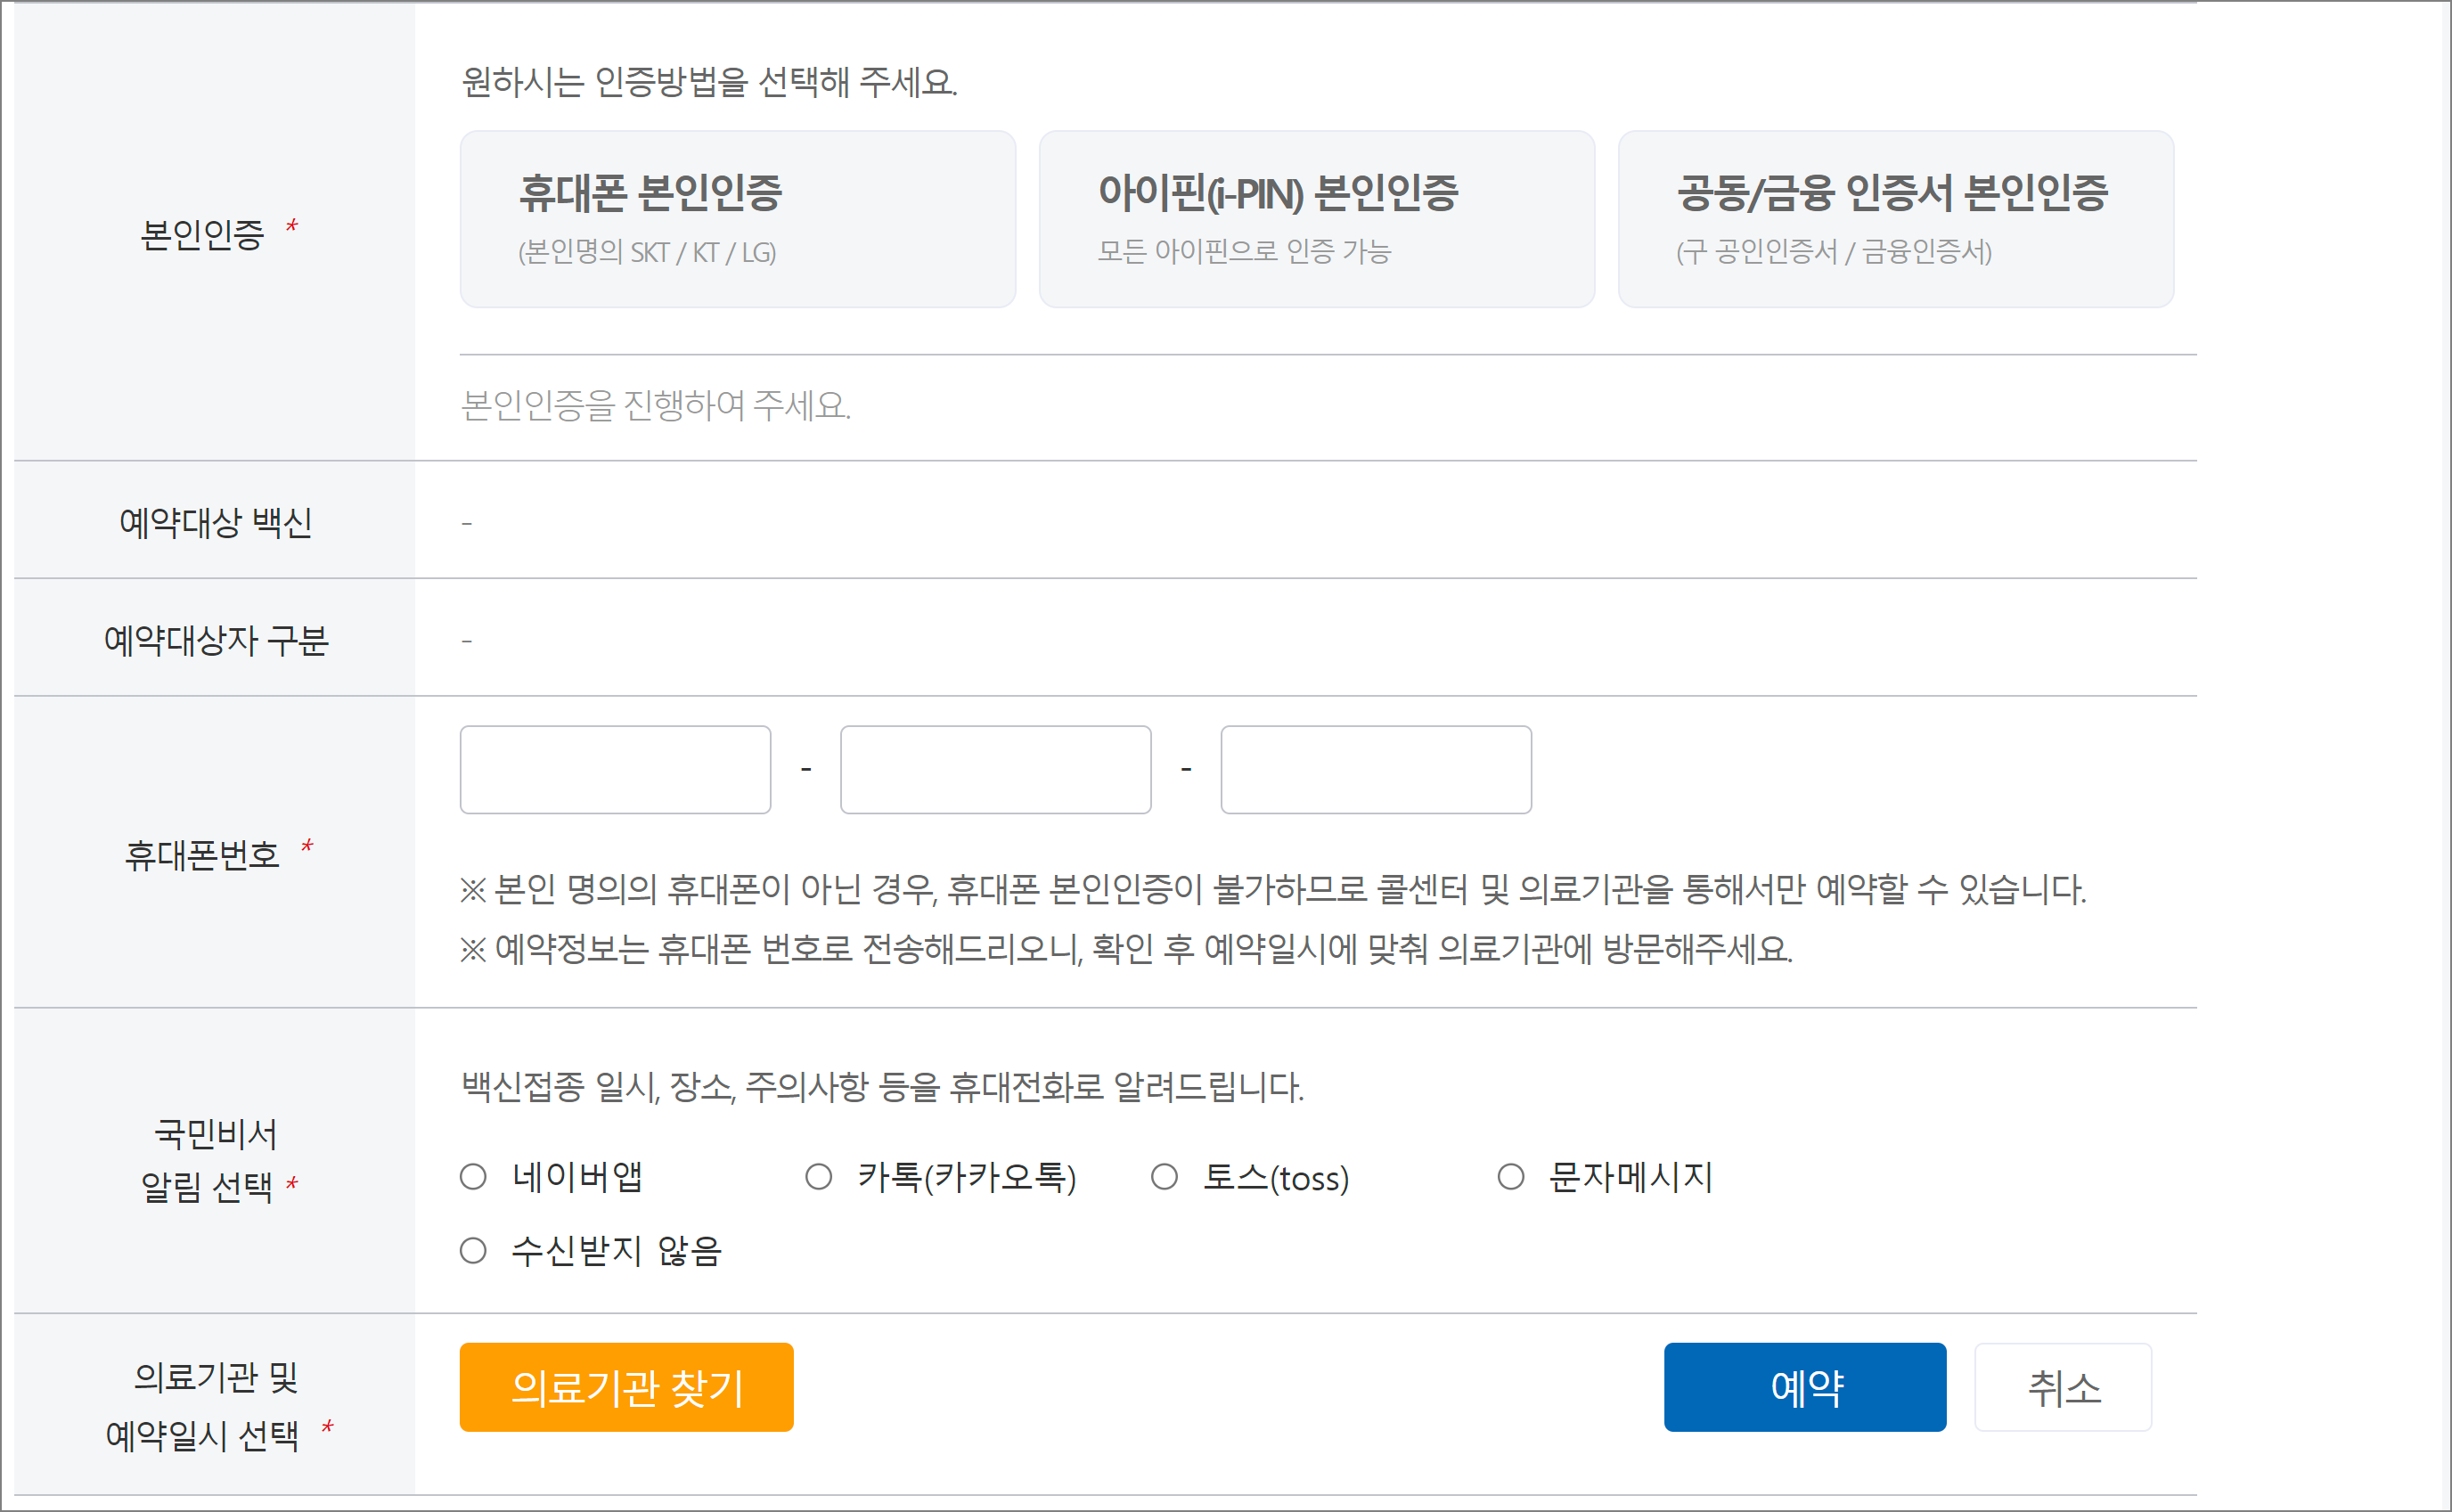Click 카톡(카카오톡) label text
Image resolution: width=2452 pixels, height=1512 pixels.
(966, 1177)
